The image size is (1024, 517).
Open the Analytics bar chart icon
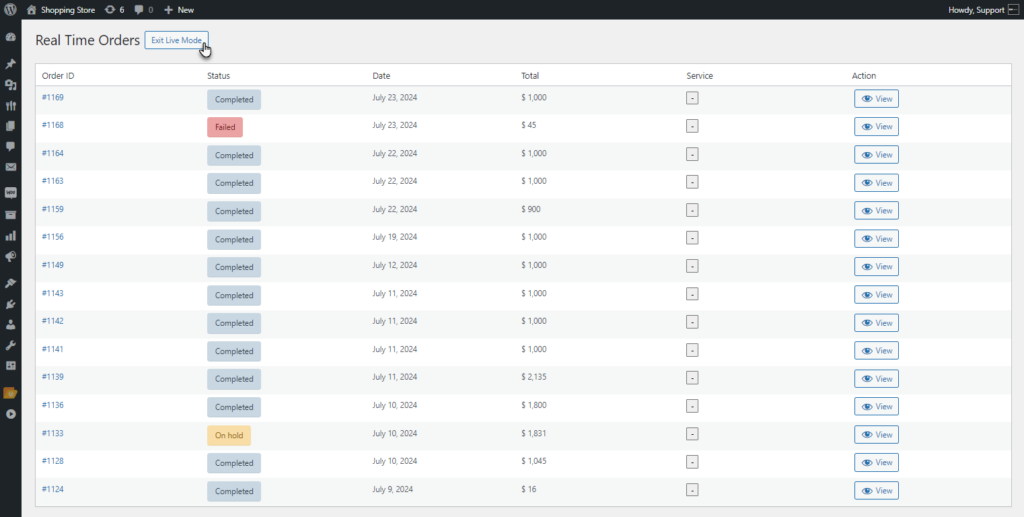tap(10, 236)
